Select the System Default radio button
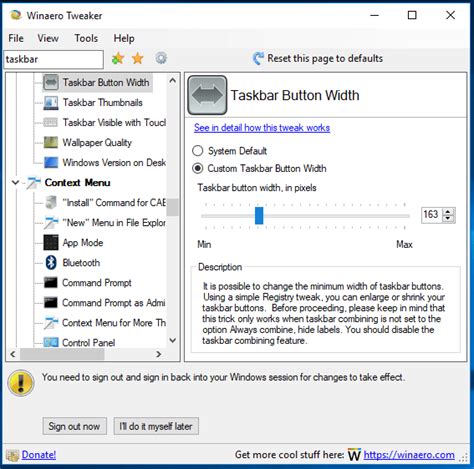474x469 pixels. [198, 151]
